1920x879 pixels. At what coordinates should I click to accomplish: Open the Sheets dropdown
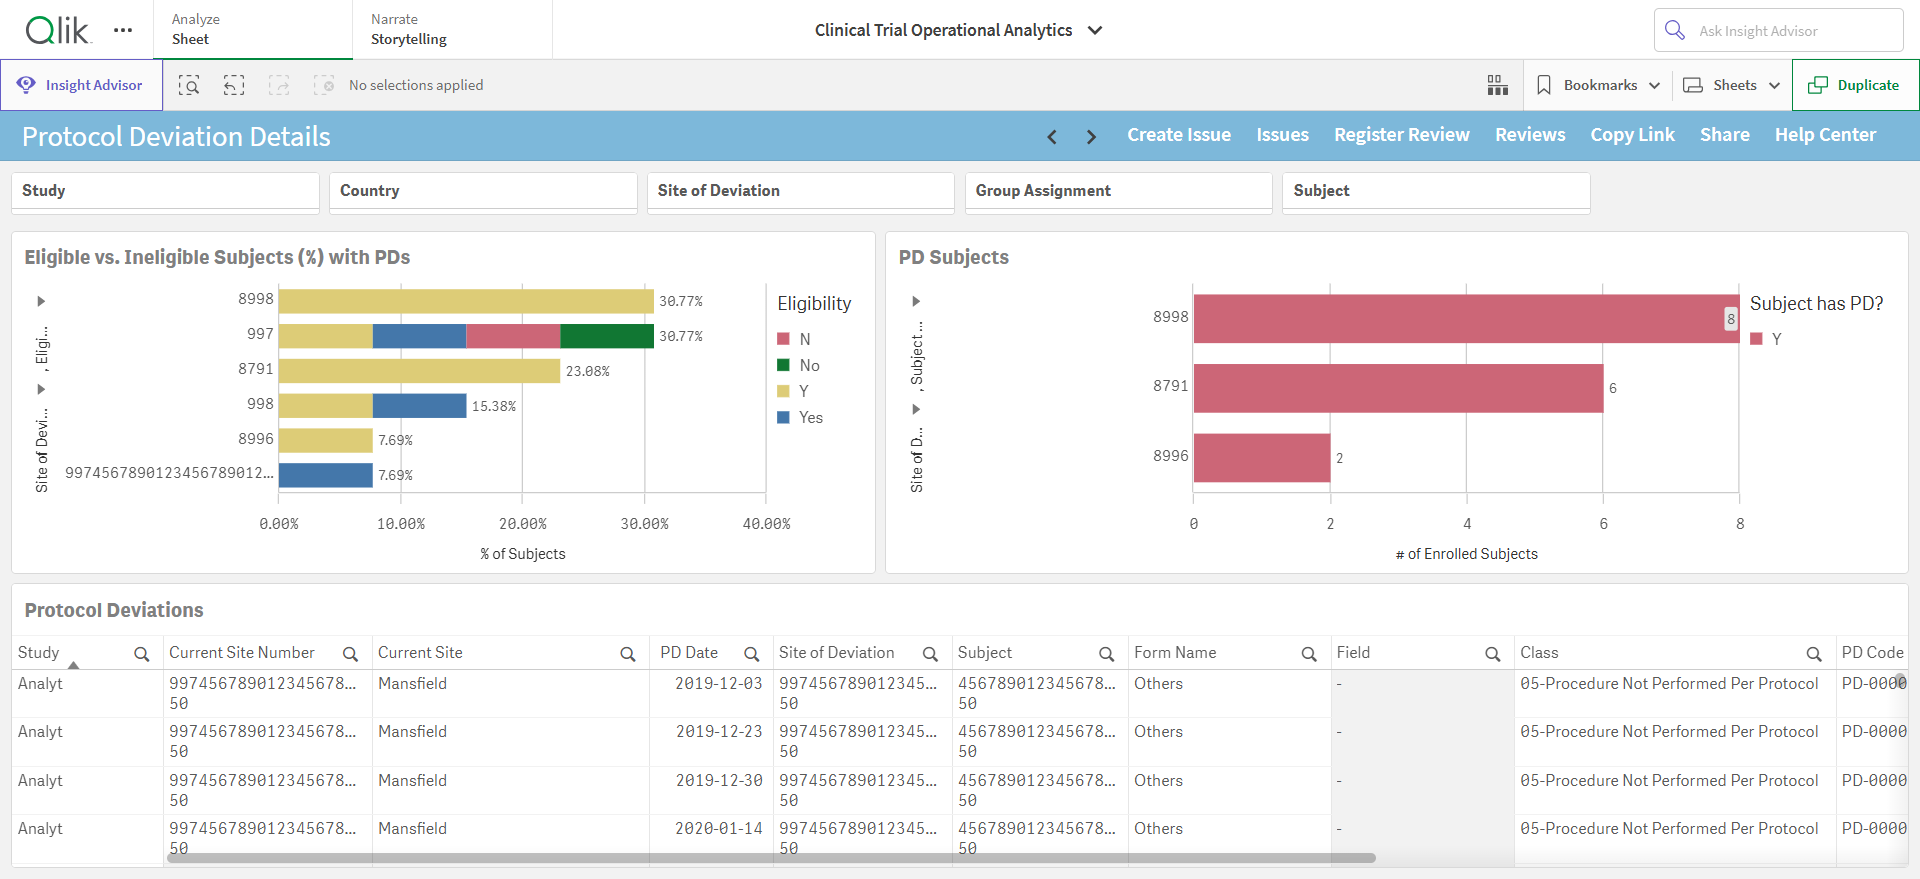(x=1732, y=85)
